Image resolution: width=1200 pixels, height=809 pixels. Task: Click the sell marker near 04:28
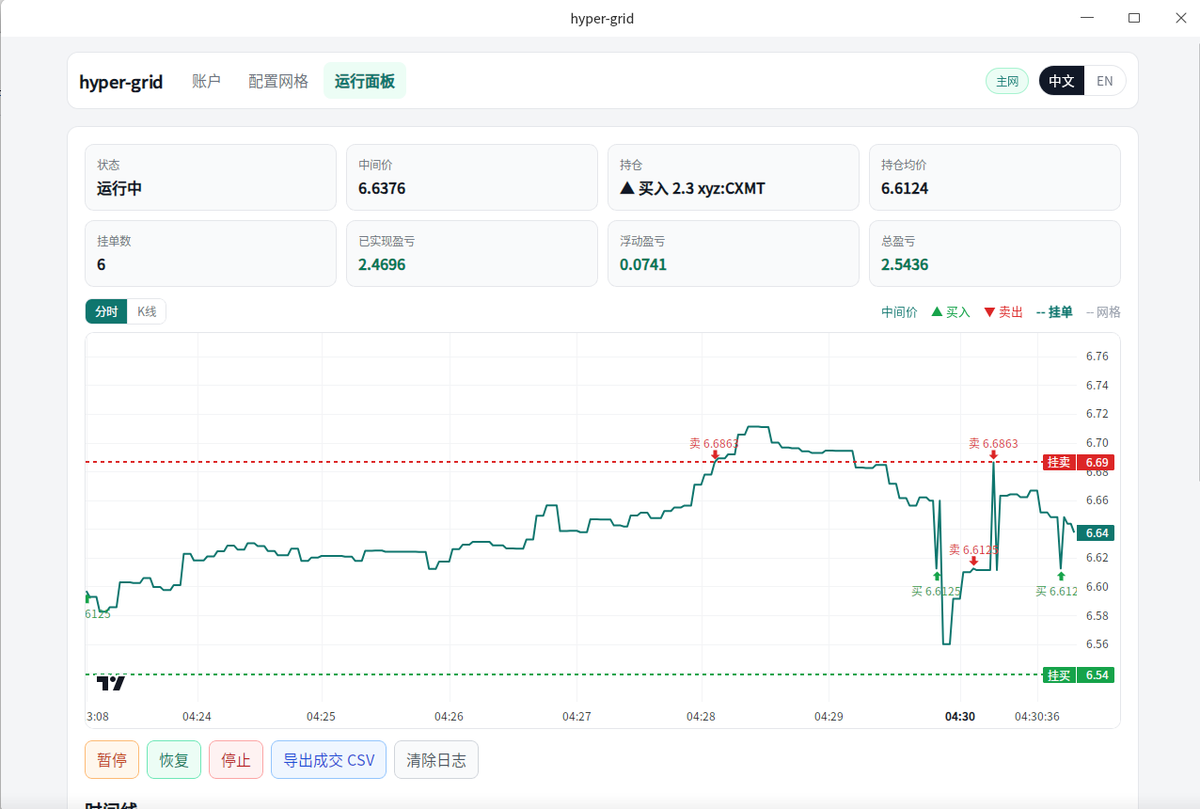(715, 456)
